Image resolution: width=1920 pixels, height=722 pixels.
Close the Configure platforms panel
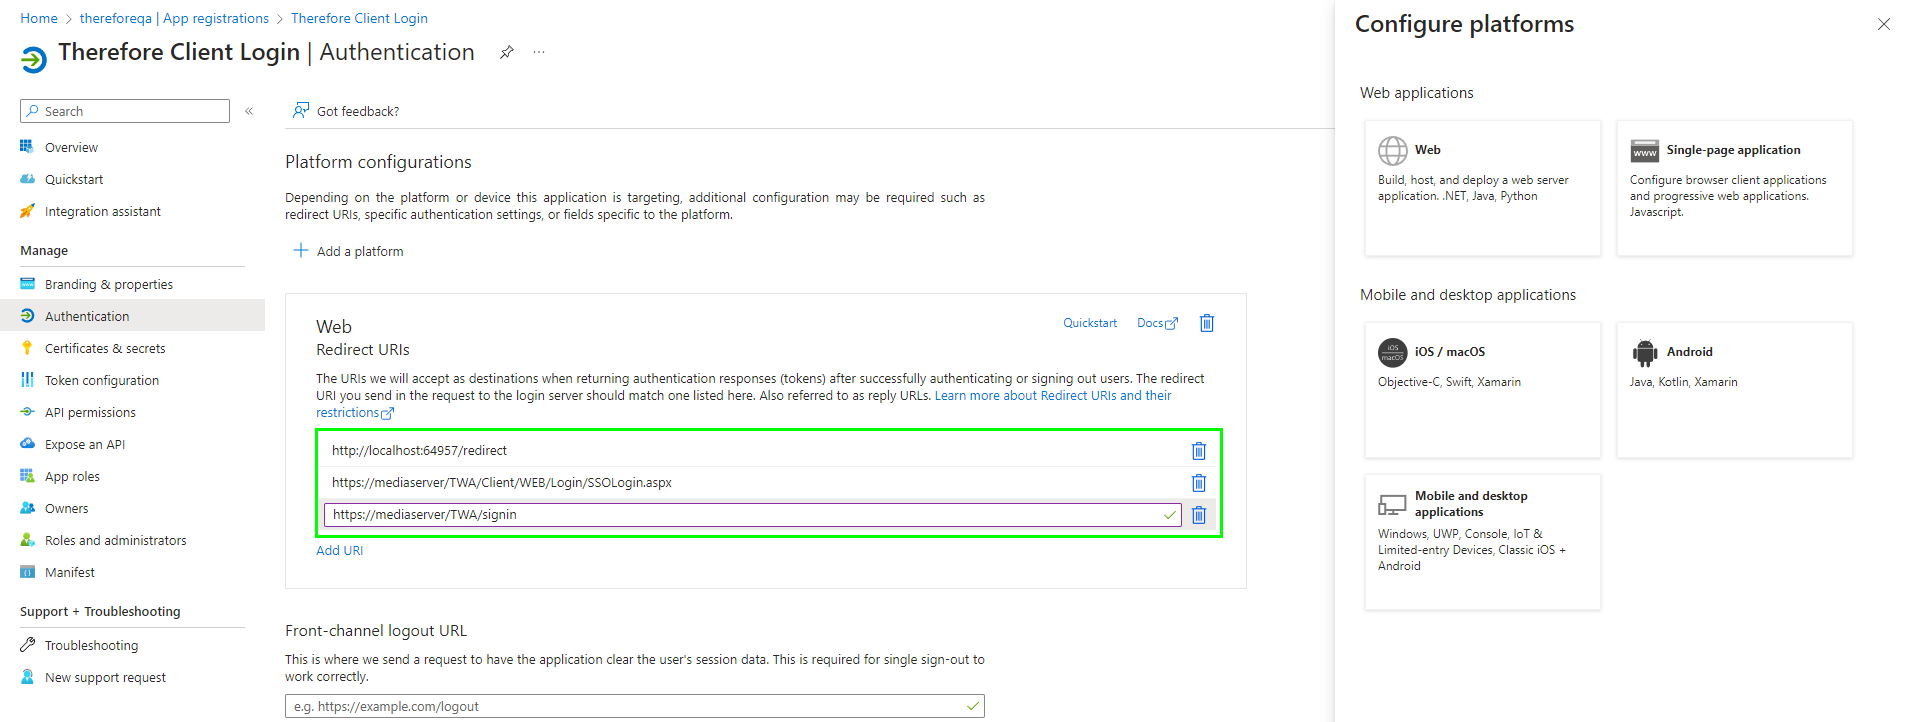[1884, 24]
